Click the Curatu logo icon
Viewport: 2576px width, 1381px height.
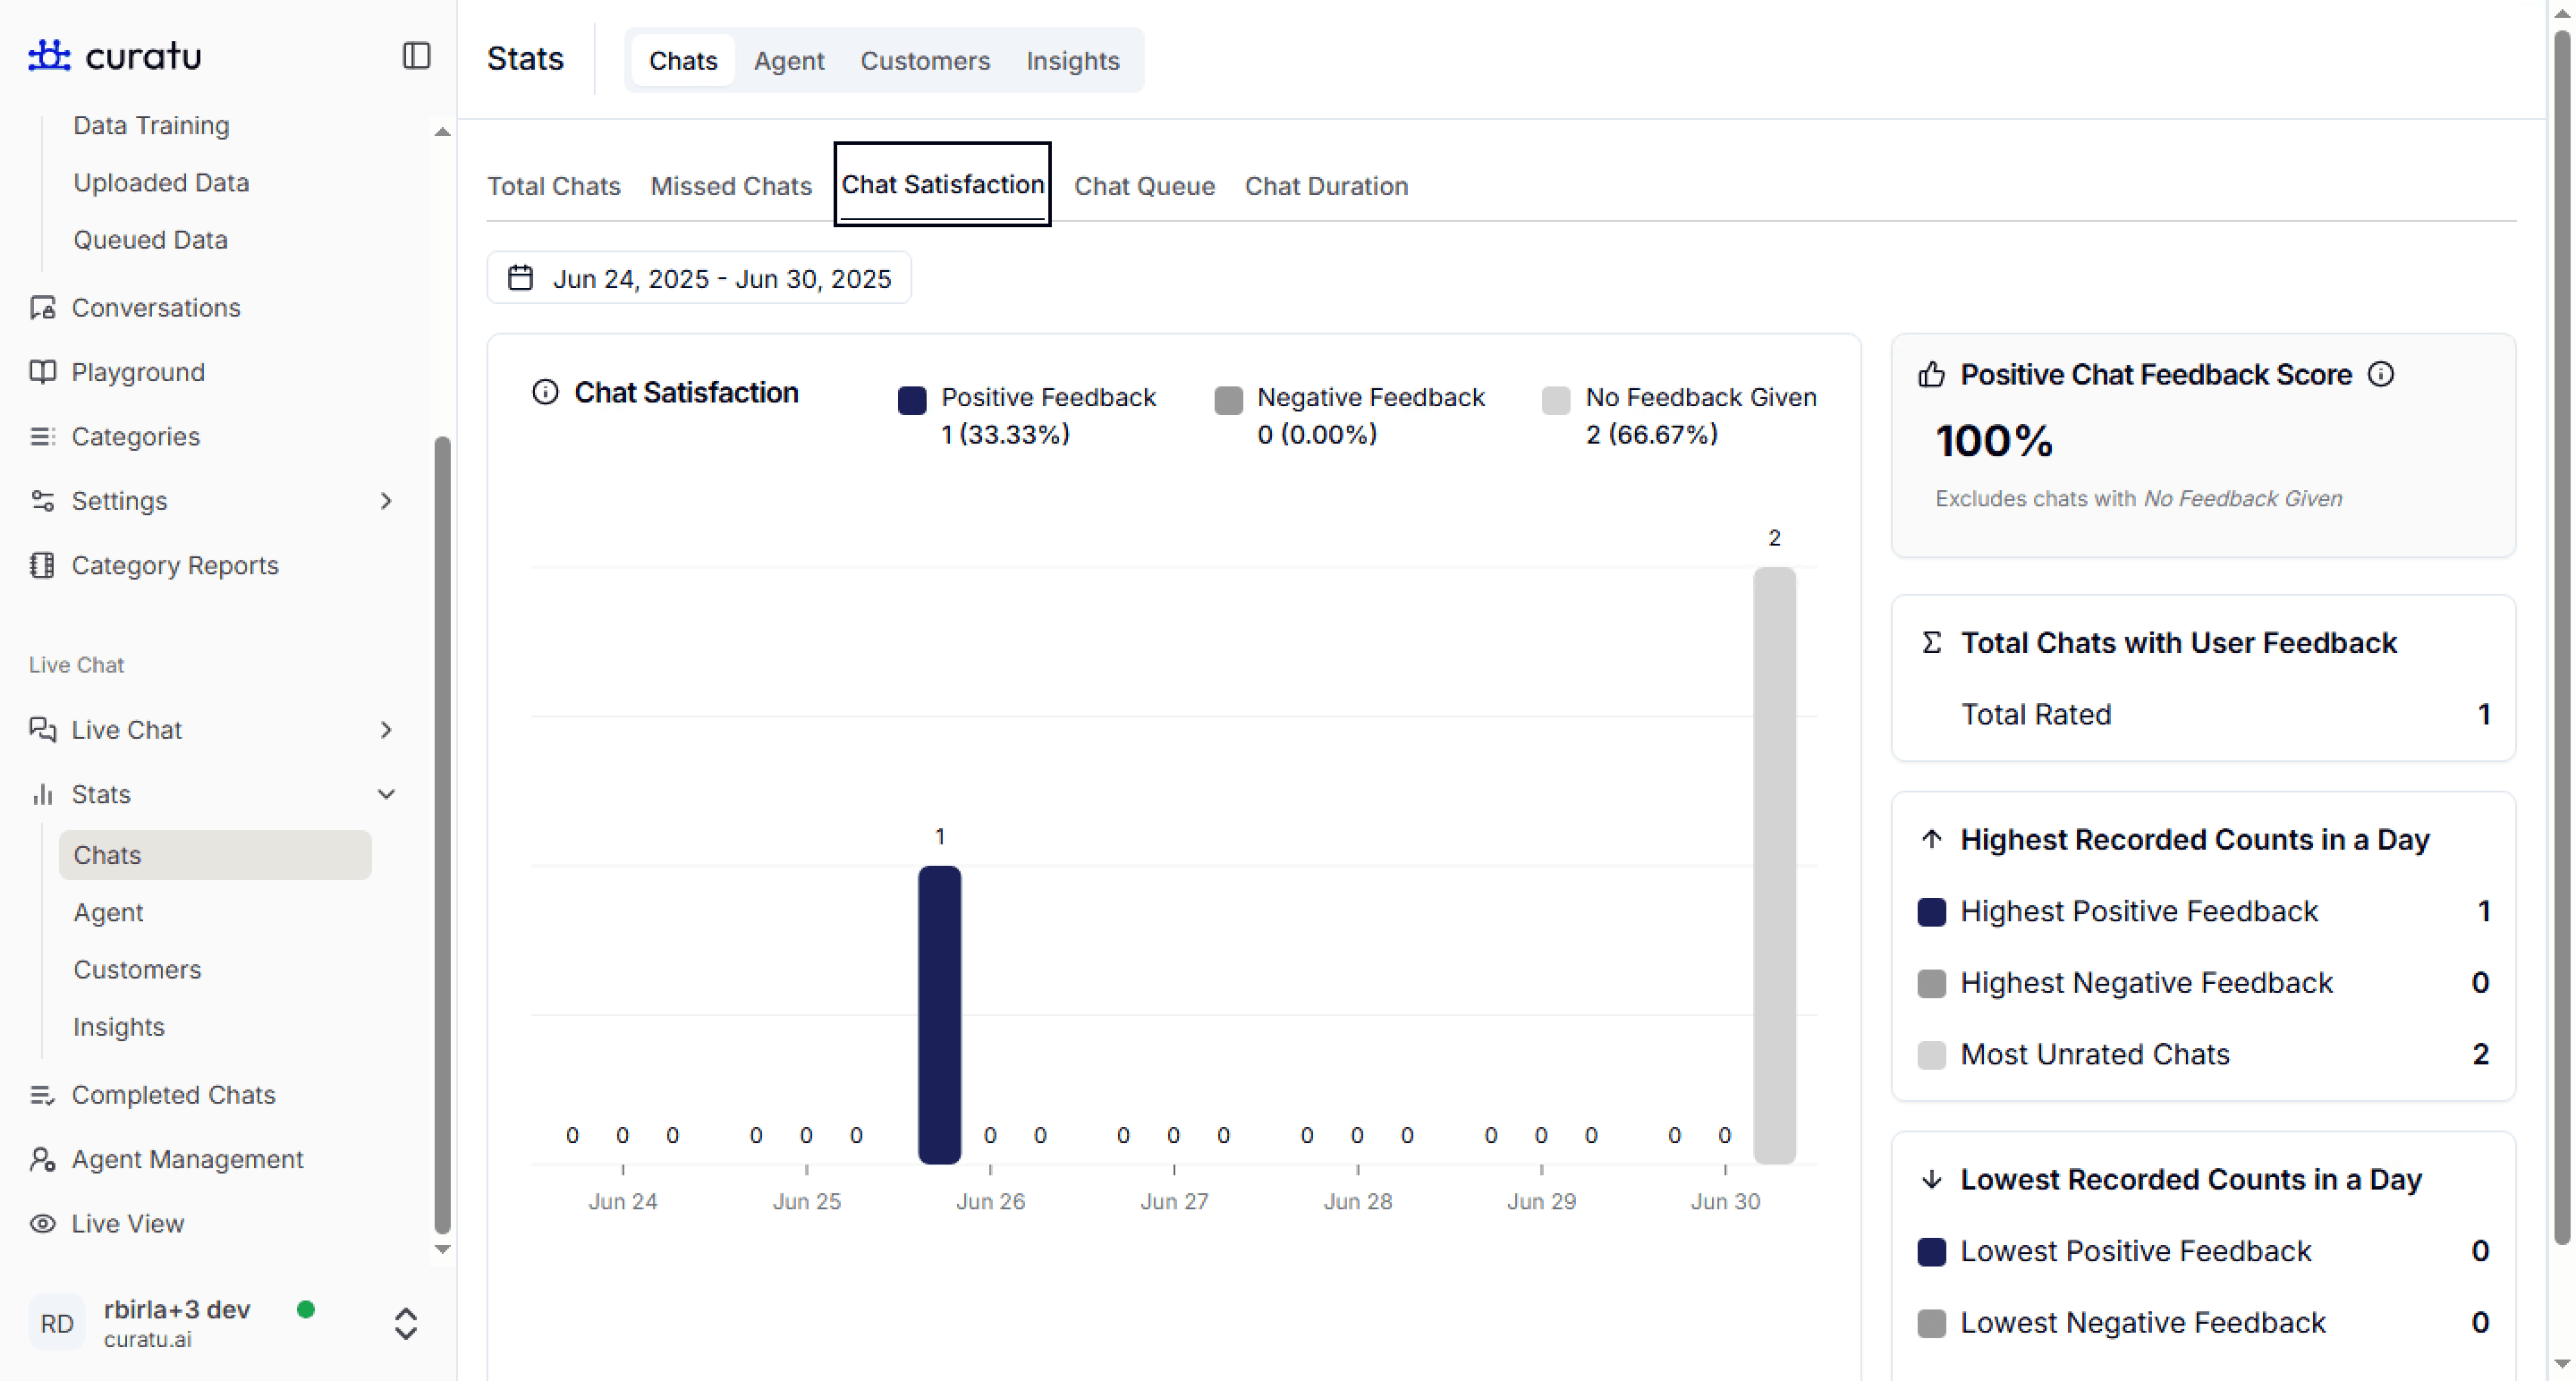coord(49,55)
